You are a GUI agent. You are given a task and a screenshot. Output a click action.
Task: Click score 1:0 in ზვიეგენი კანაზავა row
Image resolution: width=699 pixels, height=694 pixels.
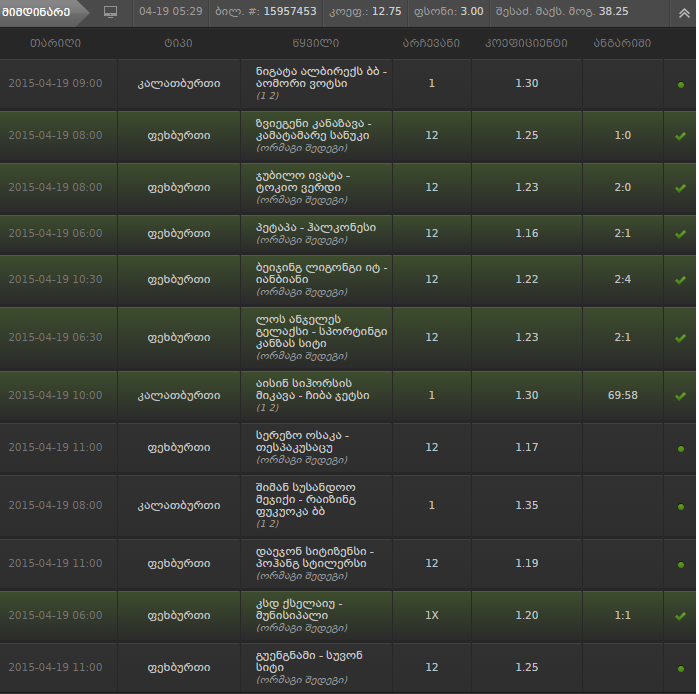pos(622,136)
